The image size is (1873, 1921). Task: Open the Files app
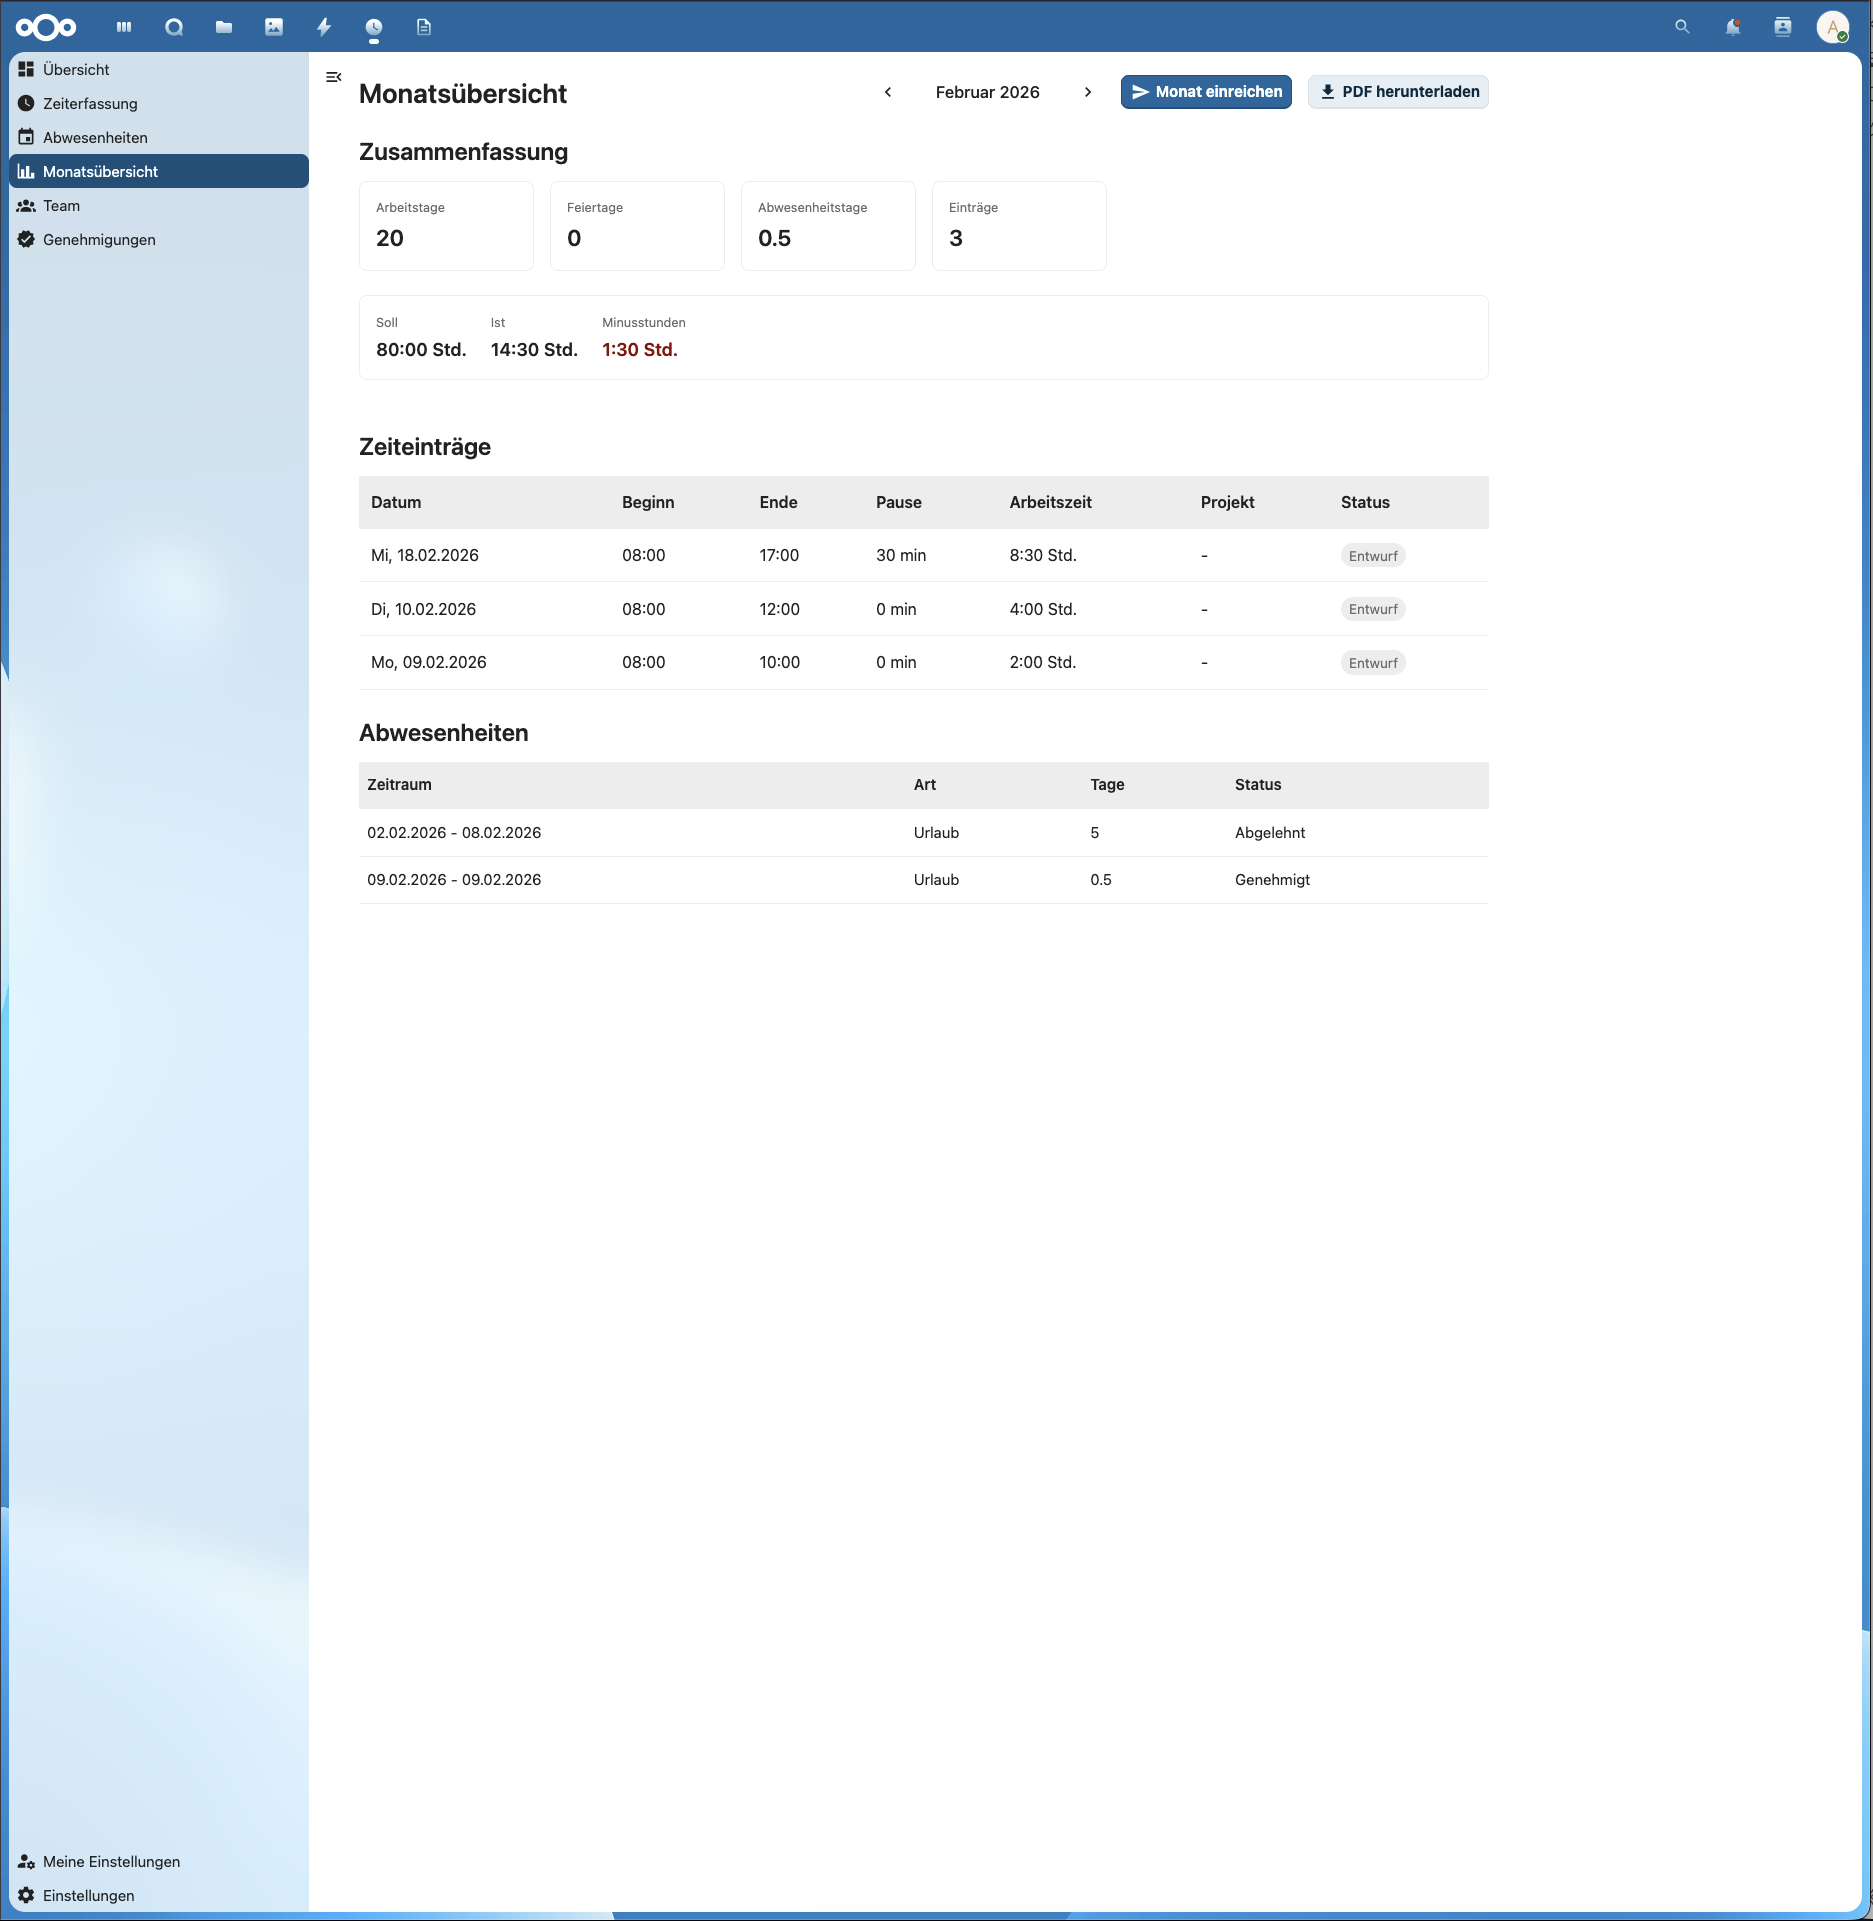point(224,26)
